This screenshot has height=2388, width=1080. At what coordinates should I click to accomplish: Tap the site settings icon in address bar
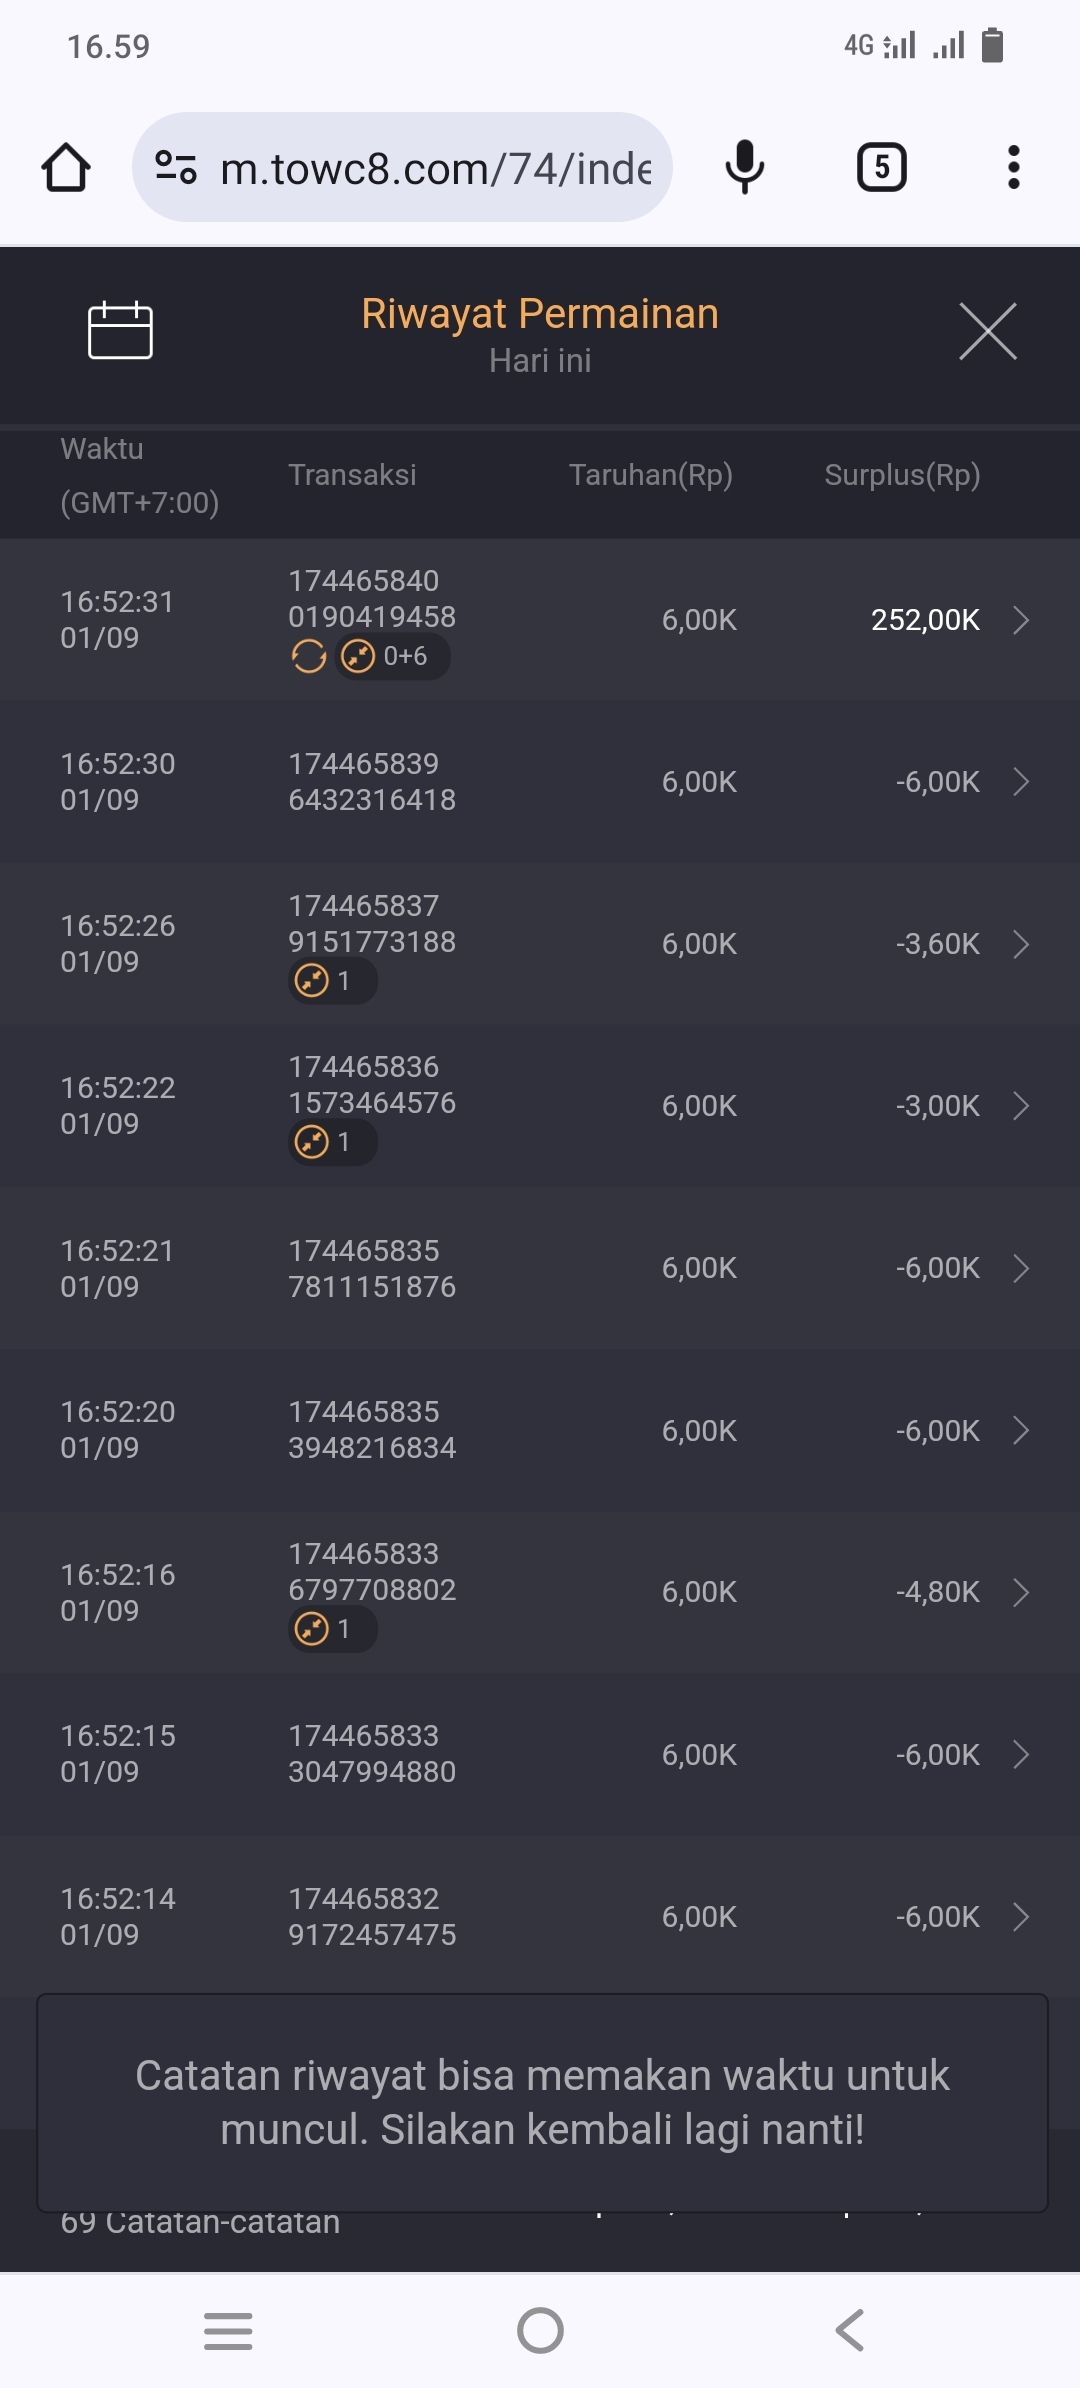pos(176,167)
